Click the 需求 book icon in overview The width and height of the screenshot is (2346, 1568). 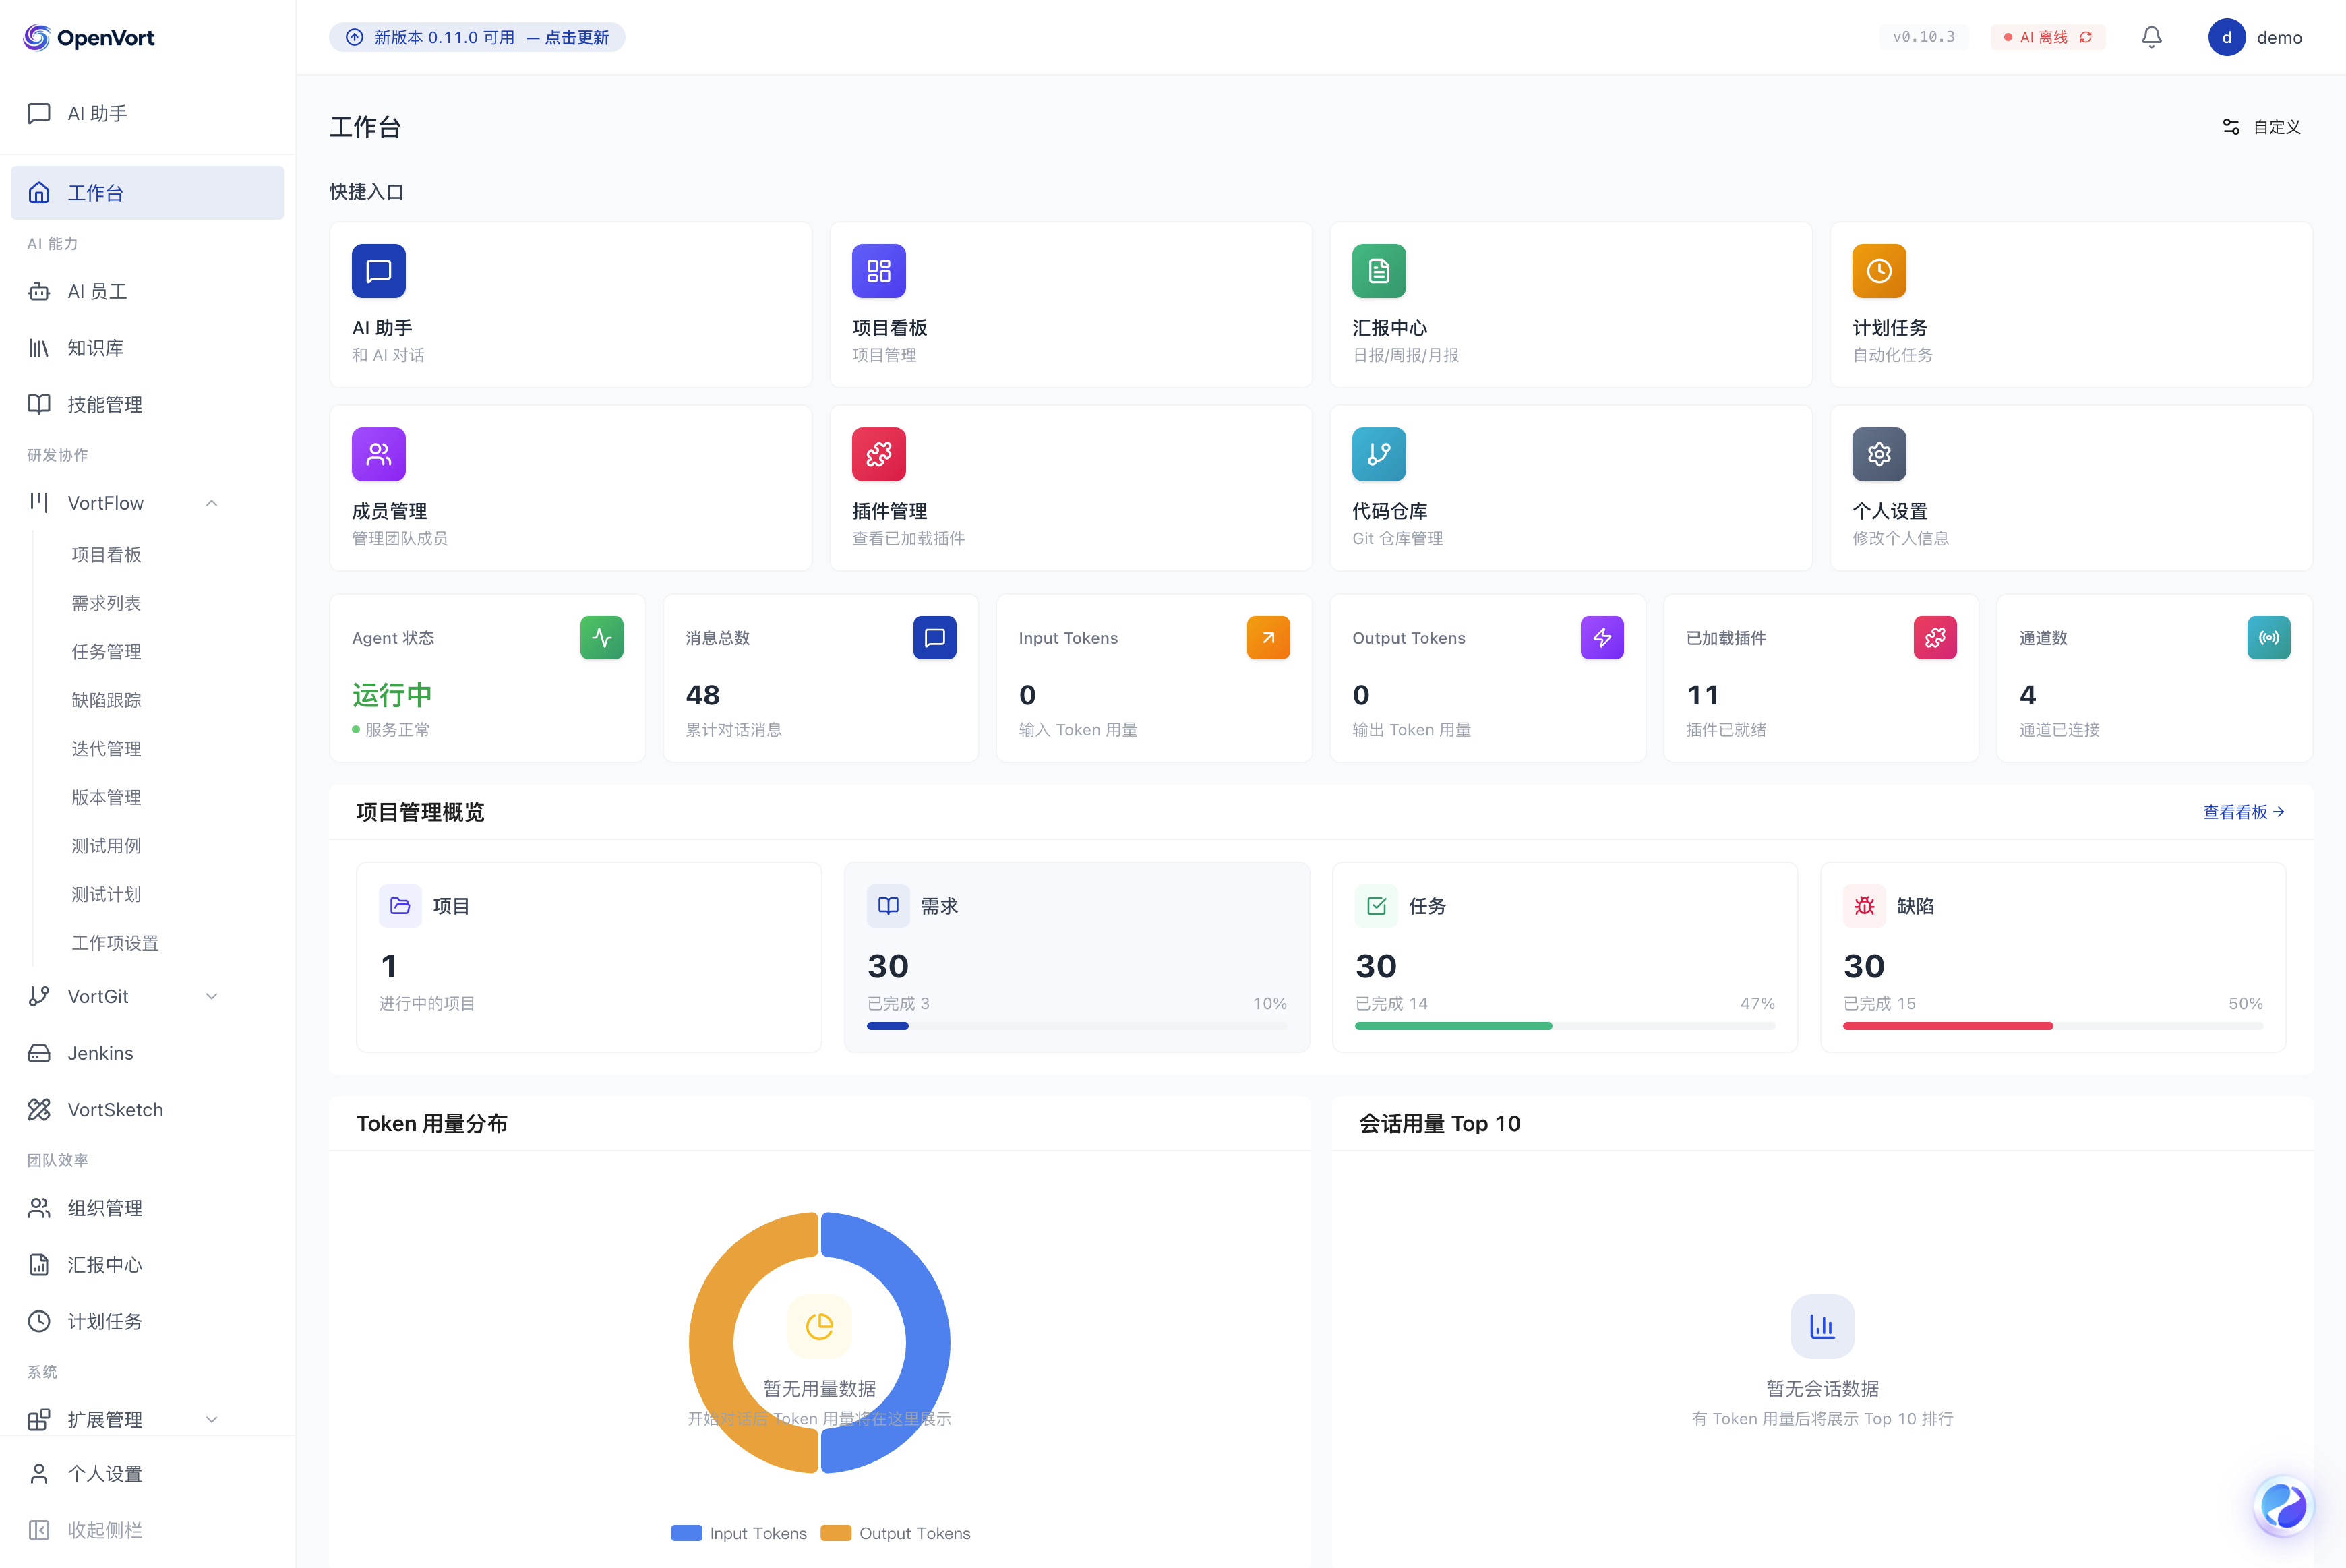pyautogui.click(x=888, y=906)
